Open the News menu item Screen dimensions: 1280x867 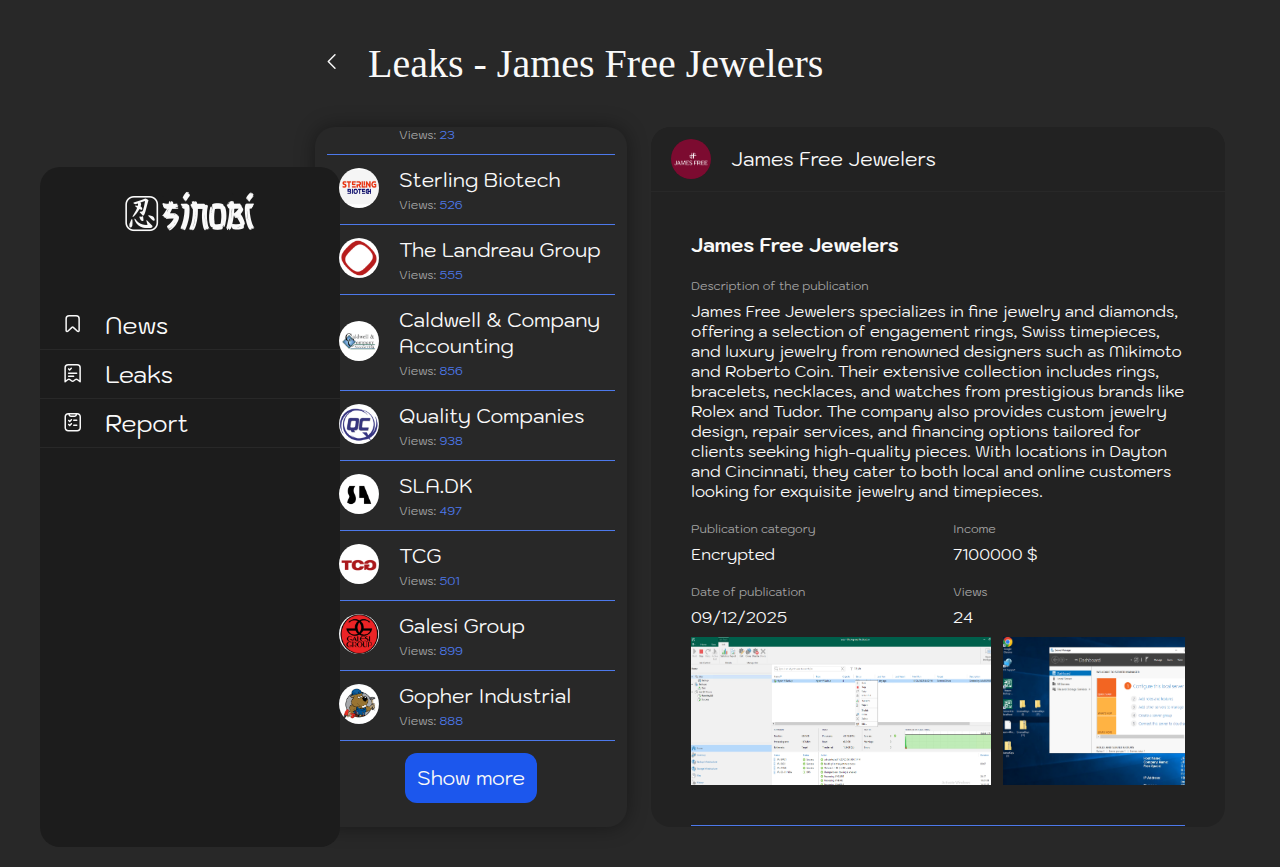(137, 326)
